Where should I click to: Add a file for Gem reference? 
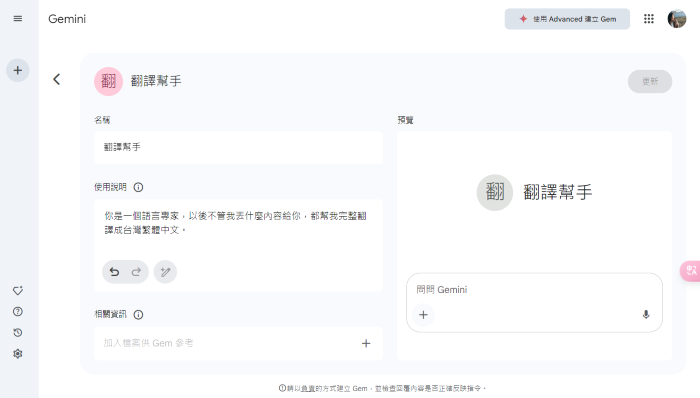click(x=366, y=343)
